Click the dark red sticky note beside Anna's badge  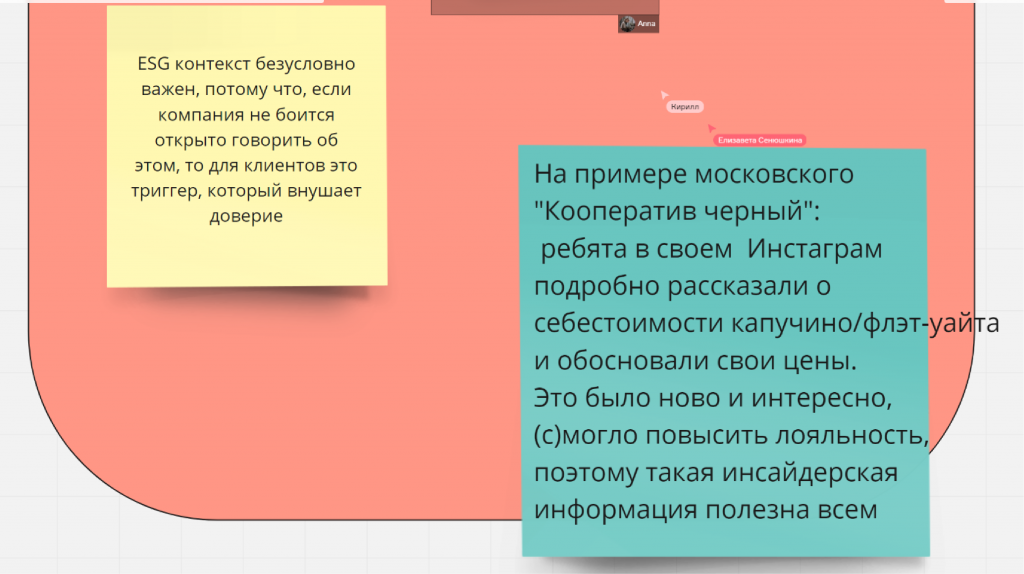(x=545, y=7)
